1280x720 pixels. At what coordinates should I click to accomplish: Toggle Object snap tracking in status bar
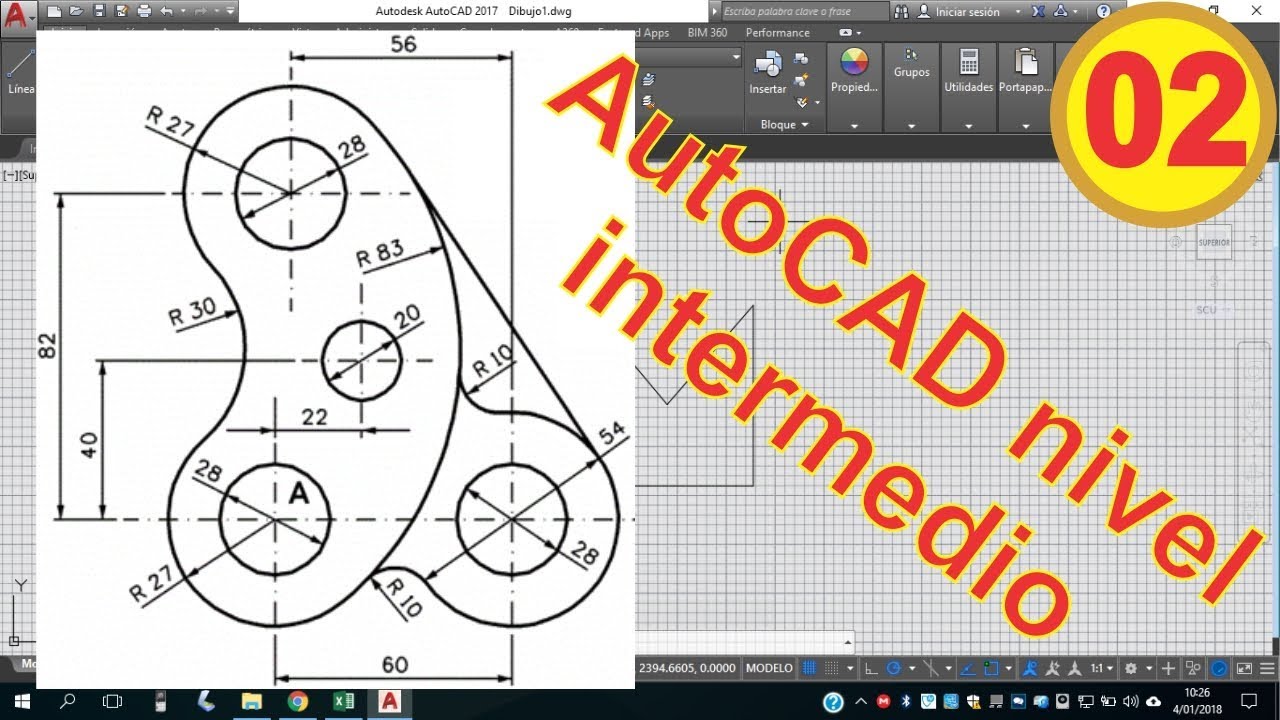(x=968, y=668)
